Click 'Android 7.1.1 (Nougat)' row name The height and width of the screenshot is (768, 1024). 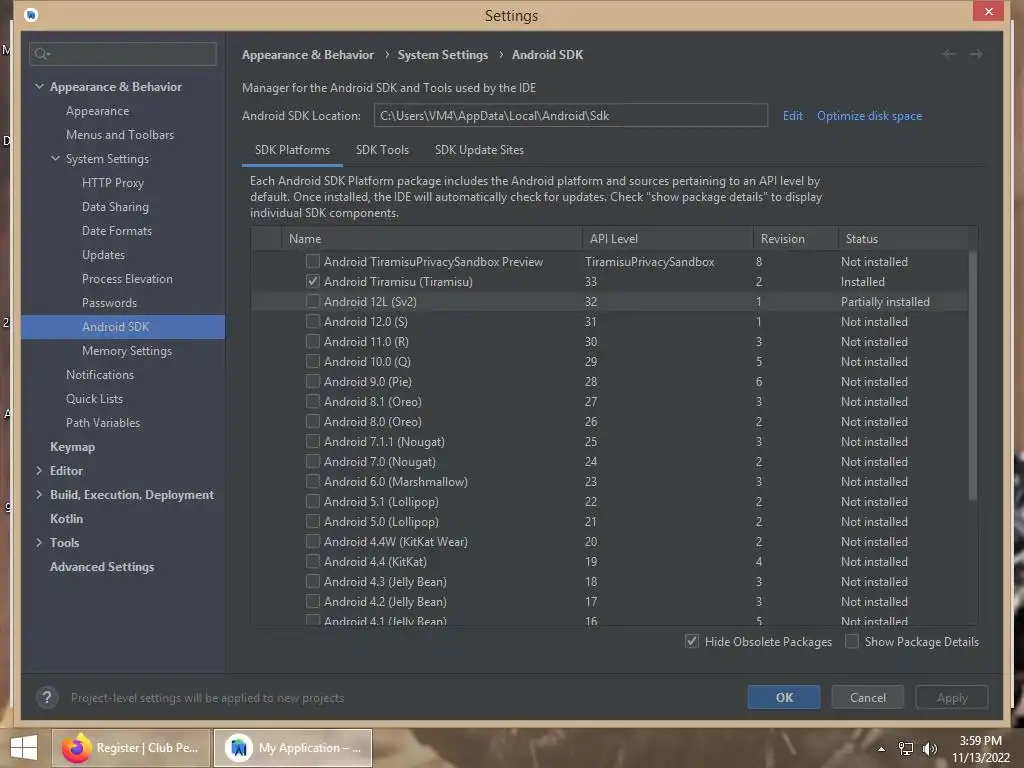pyautogui.click(x=384, y=441)
